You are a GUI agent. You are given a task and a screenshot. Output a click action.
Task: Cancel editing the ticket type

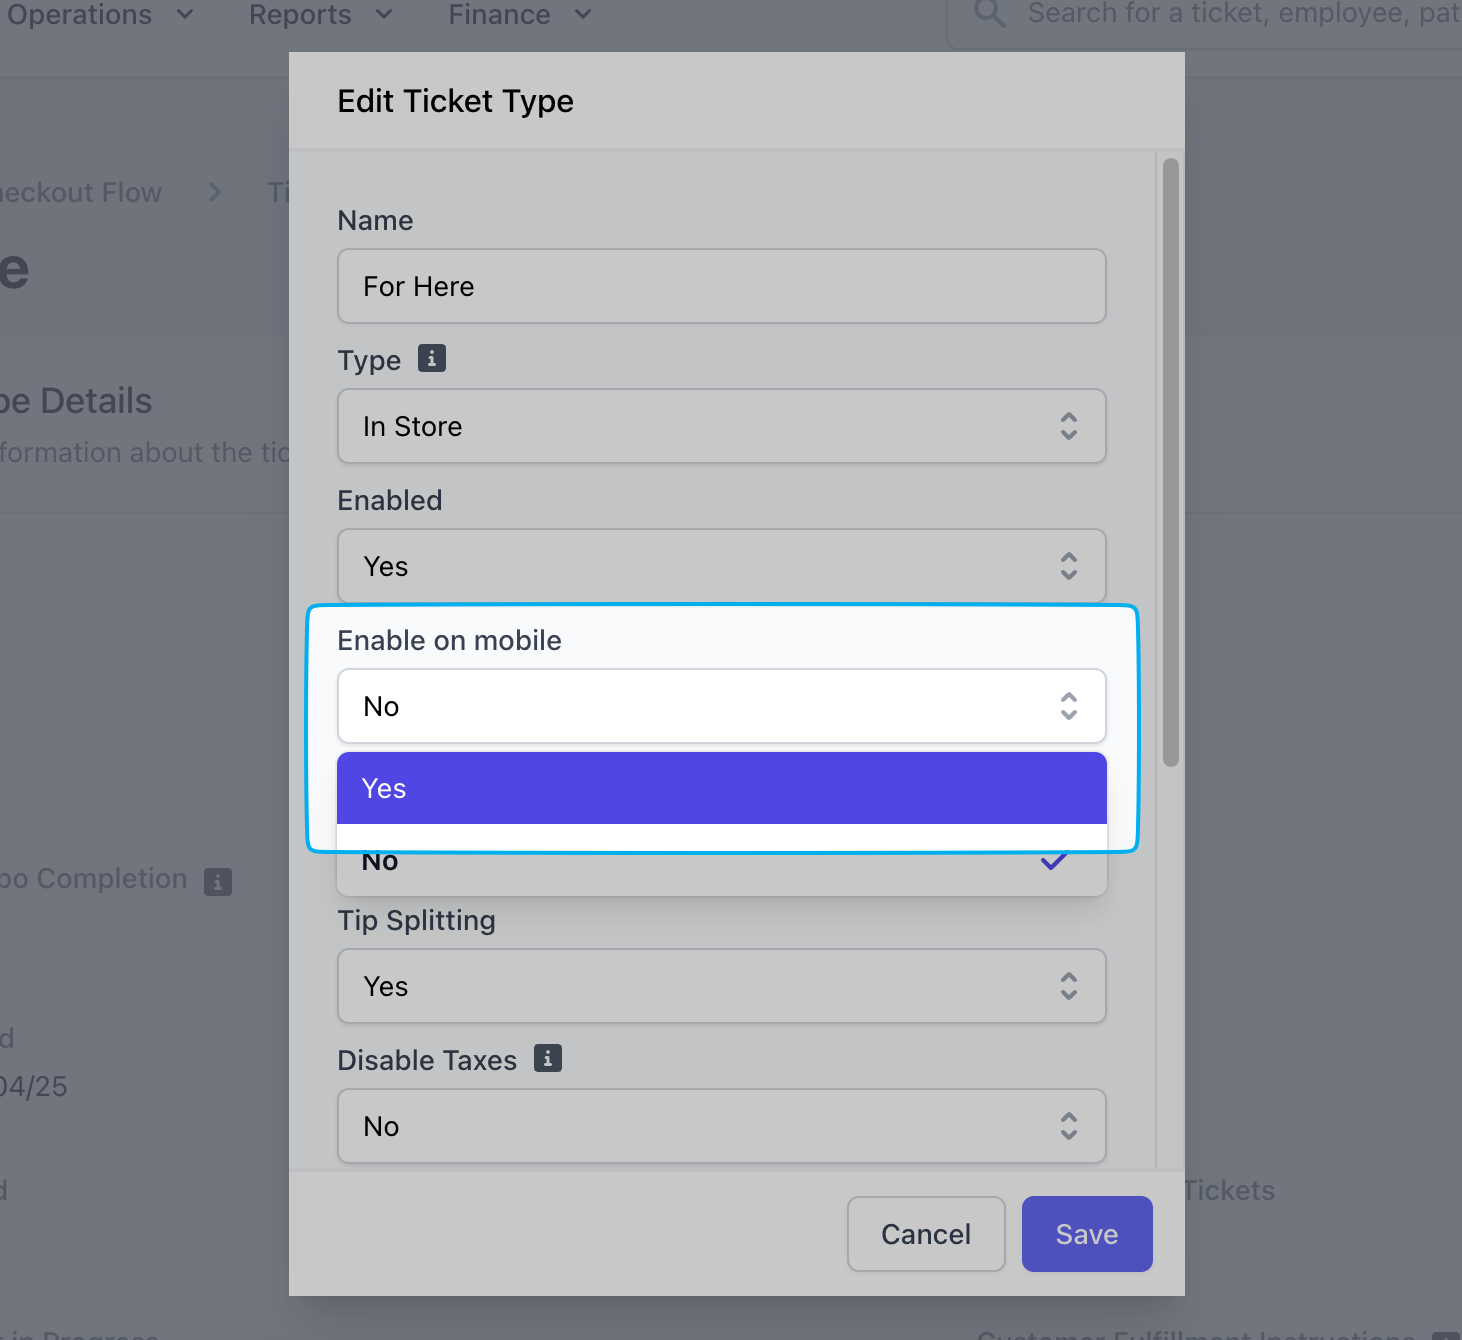pos(925,1234)
